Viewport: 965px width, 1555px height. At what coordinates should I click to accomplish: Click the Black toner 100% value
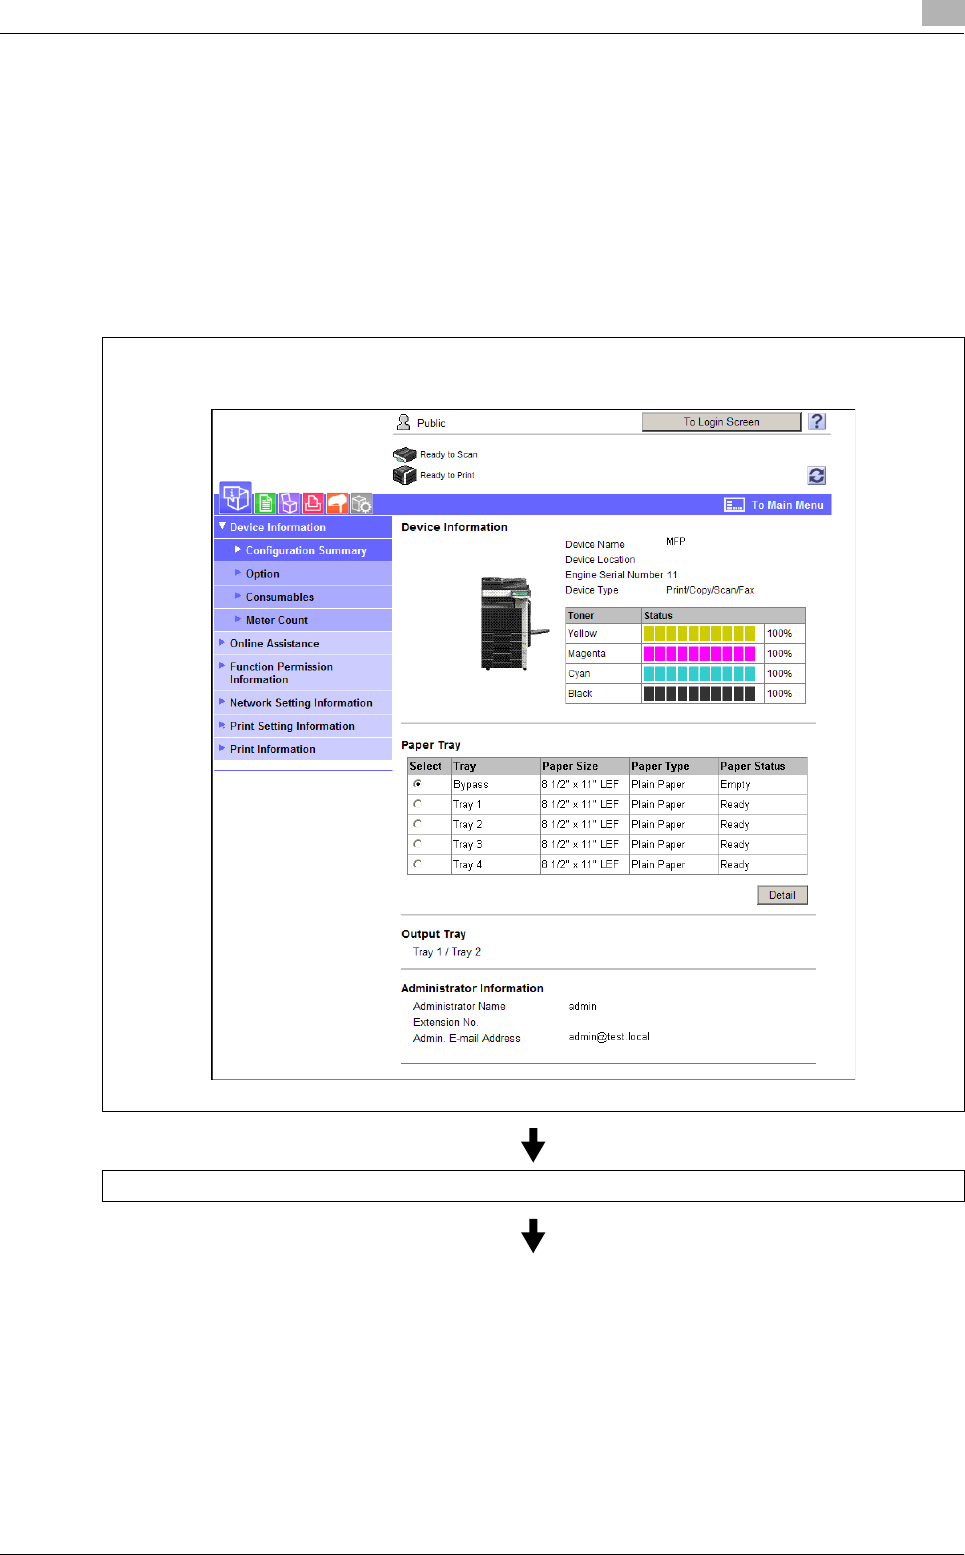(x=780, y=693)
